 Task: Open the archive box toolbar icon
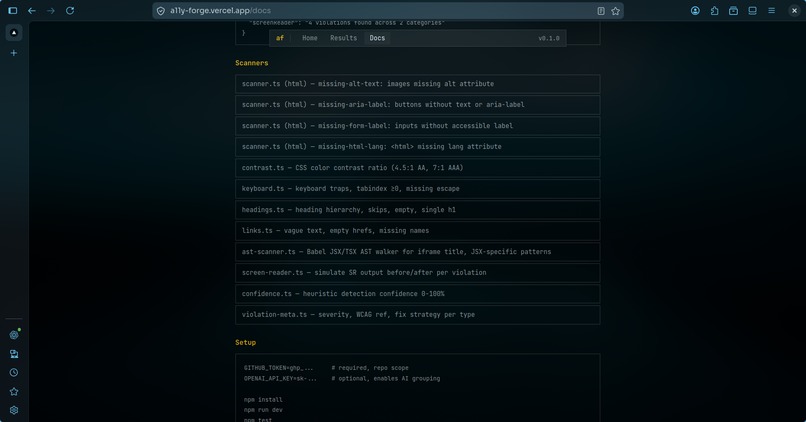coord(734,10)
